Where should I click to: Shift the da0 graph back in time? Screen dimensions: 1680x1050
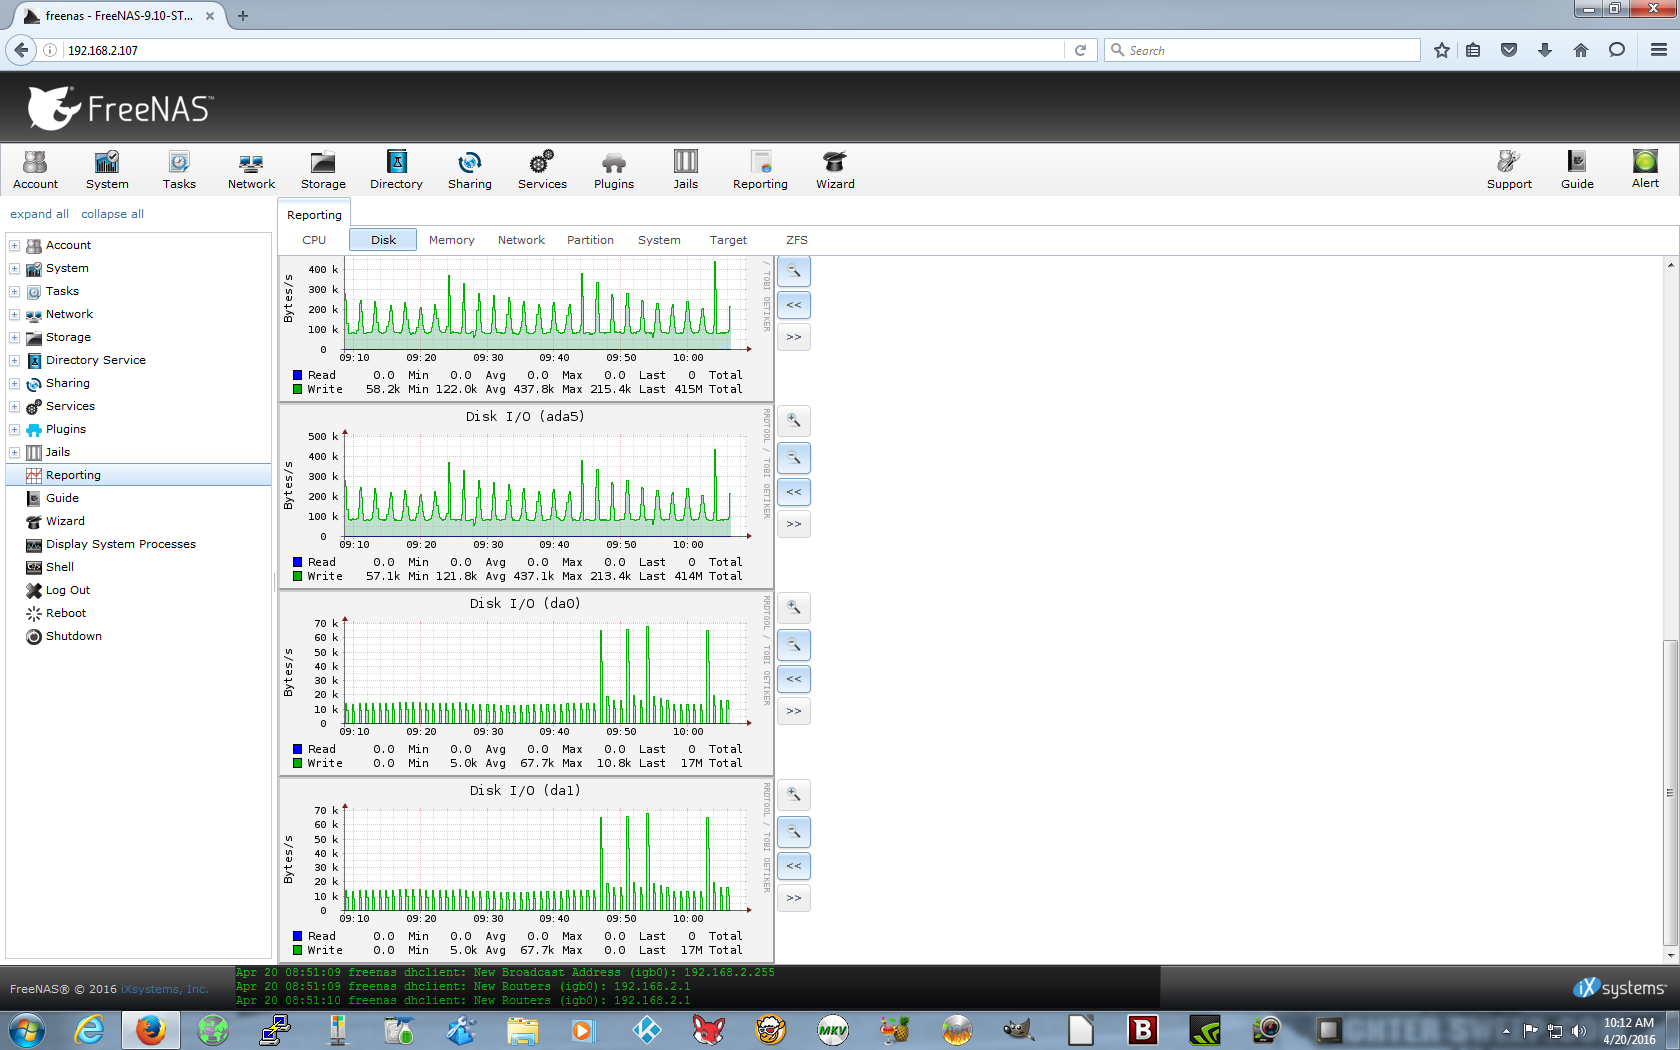coord(794,679)
